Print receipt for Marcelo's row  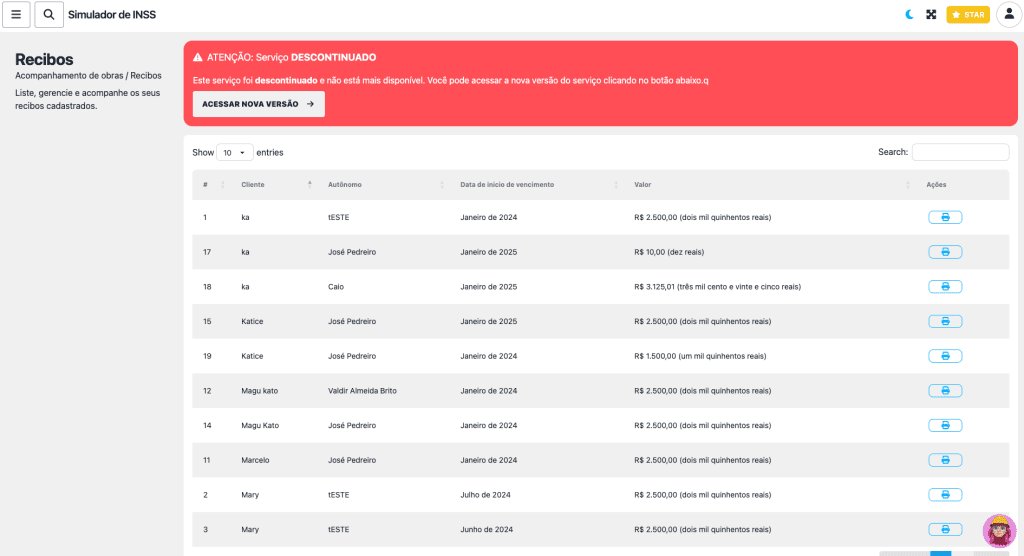945,460
